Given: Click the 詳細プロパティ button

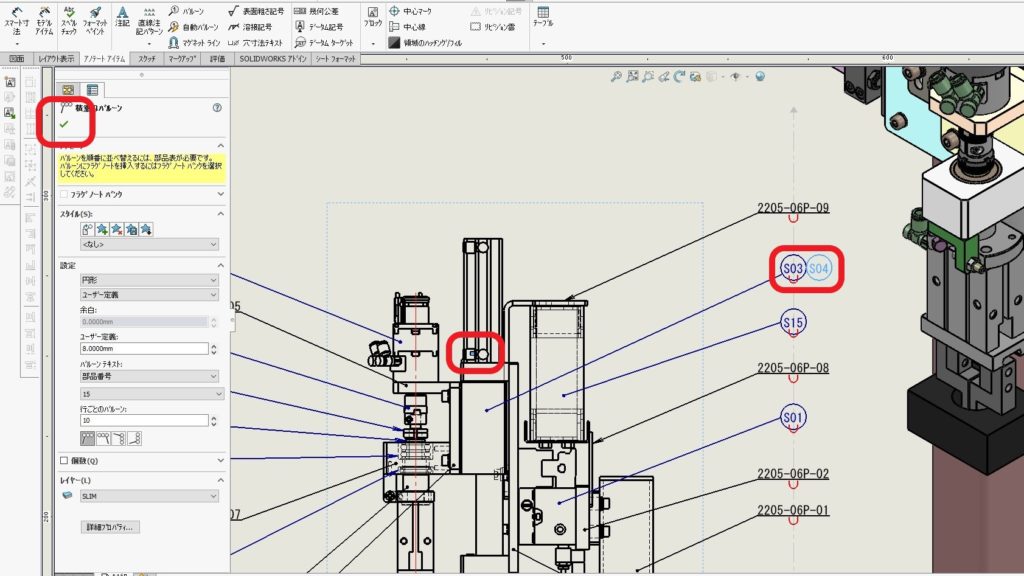Looking at the screenshot, I should (110, 526).
